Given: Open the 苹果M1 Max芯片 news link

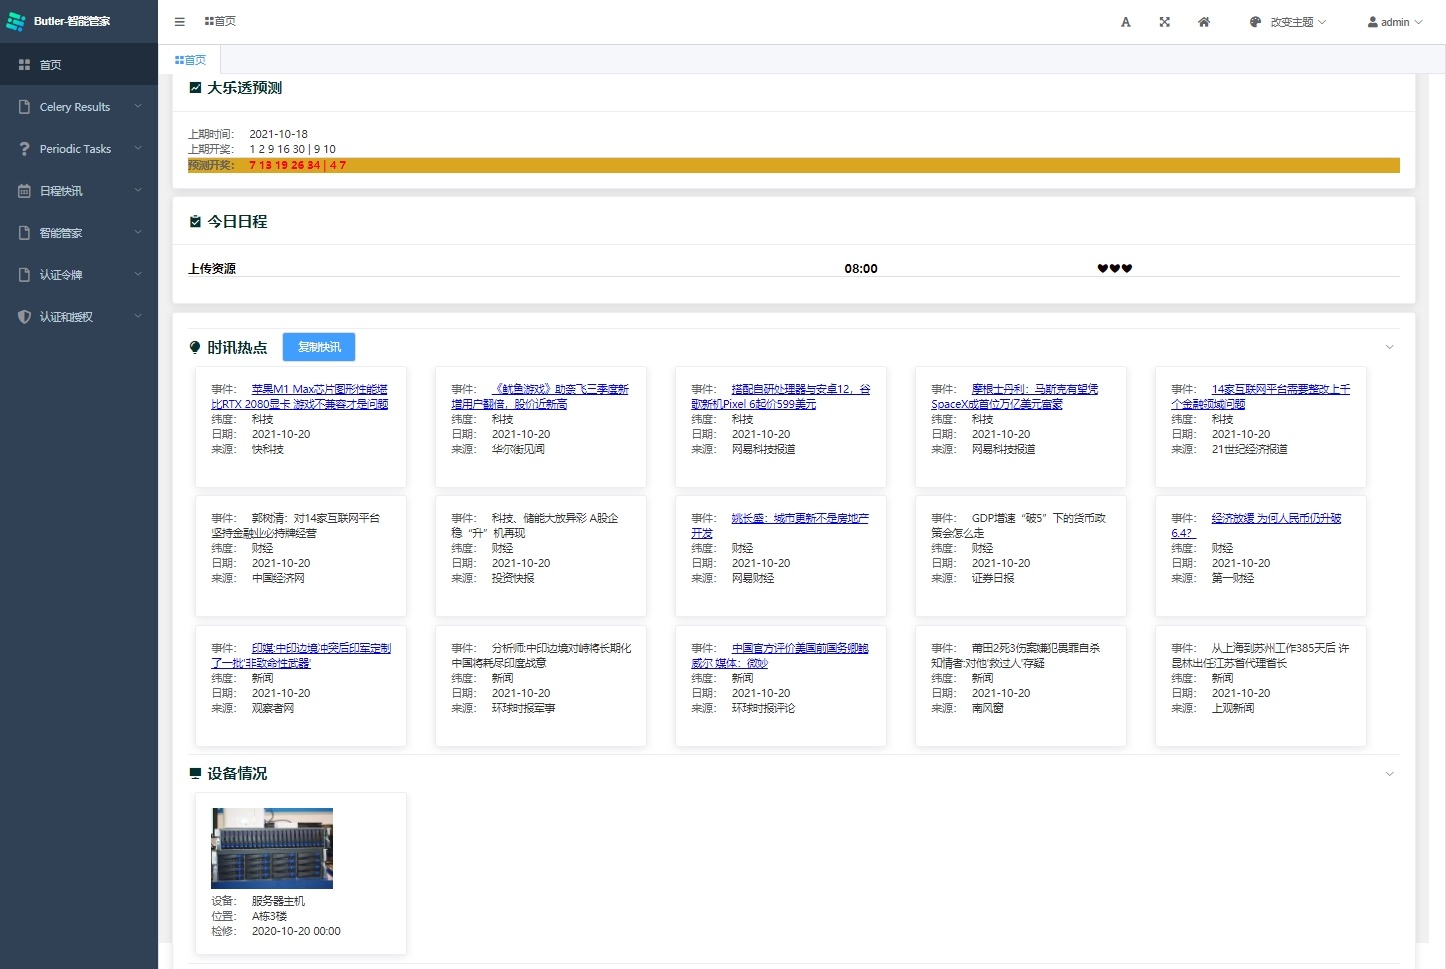Looking at the screenshot, I should pos(300,397).
